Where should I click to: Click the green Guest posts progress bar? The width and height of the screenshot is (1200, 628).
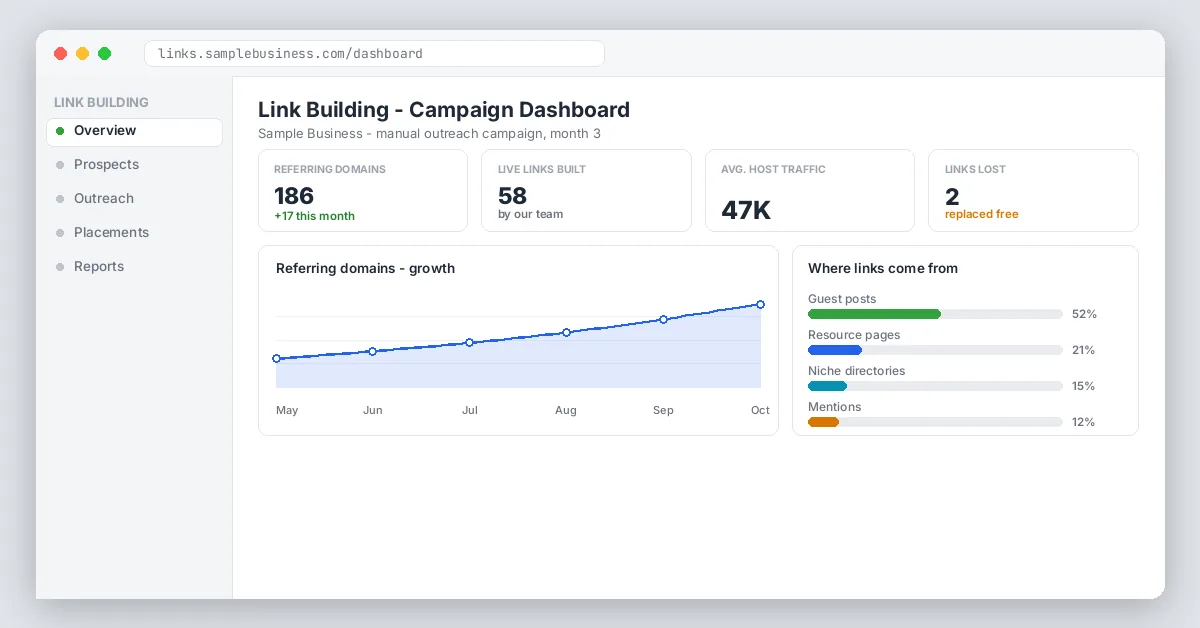pyautogui.click(x=874, y=314)
